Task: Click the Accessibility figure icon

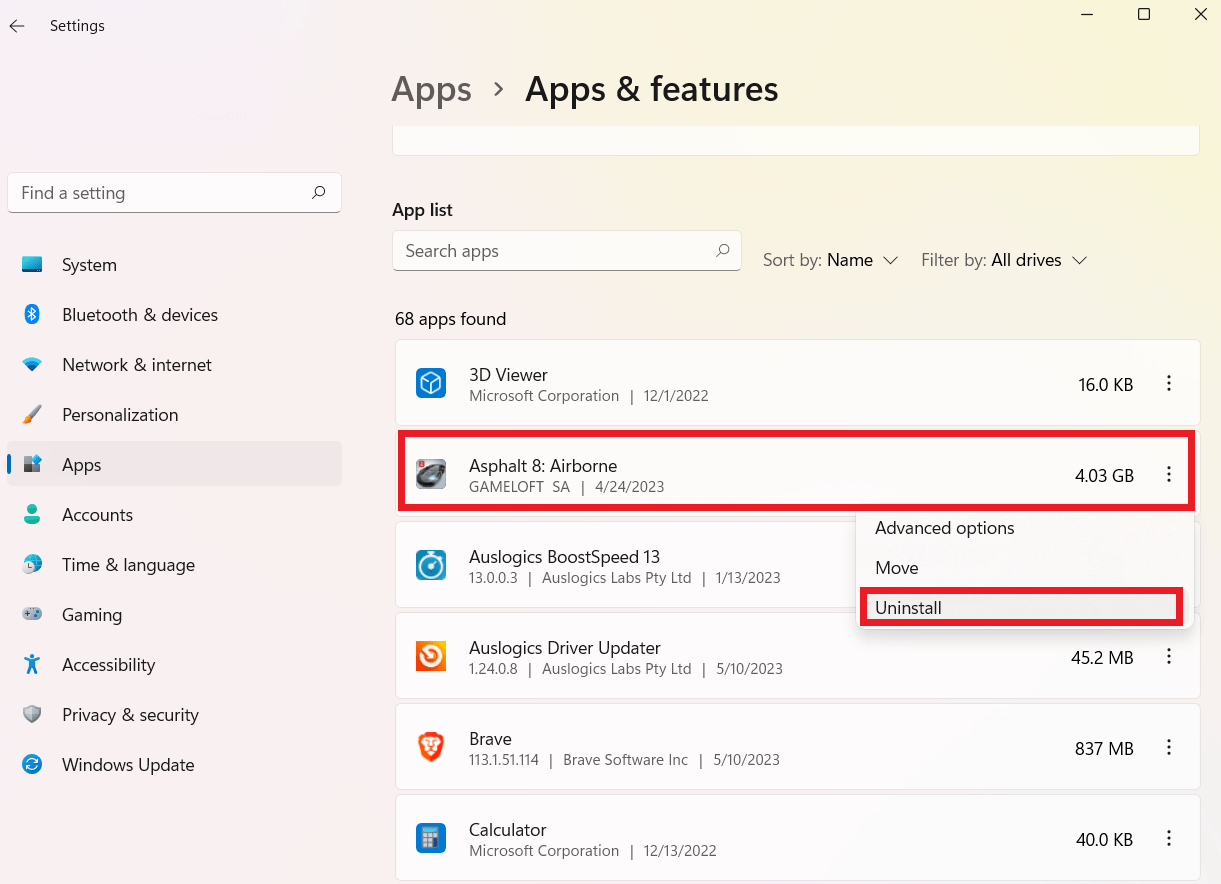Action: [32, 665]
